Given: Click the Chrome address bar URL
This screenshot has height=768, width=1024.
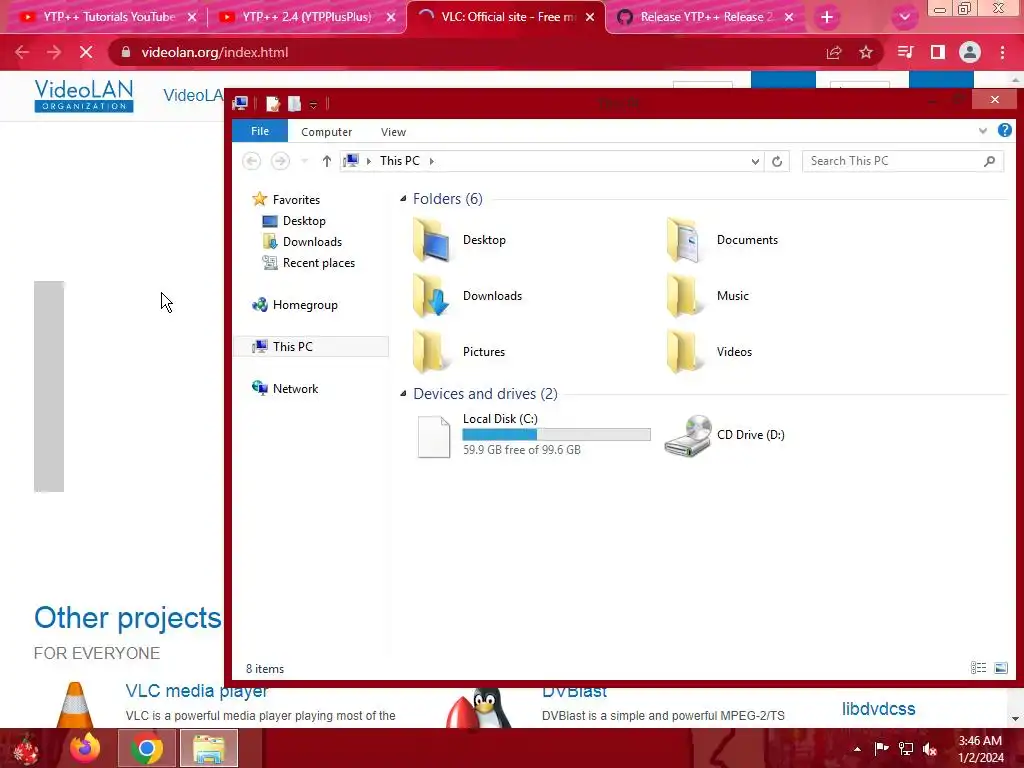Looking at the screenshot, I should coord(215,52).
